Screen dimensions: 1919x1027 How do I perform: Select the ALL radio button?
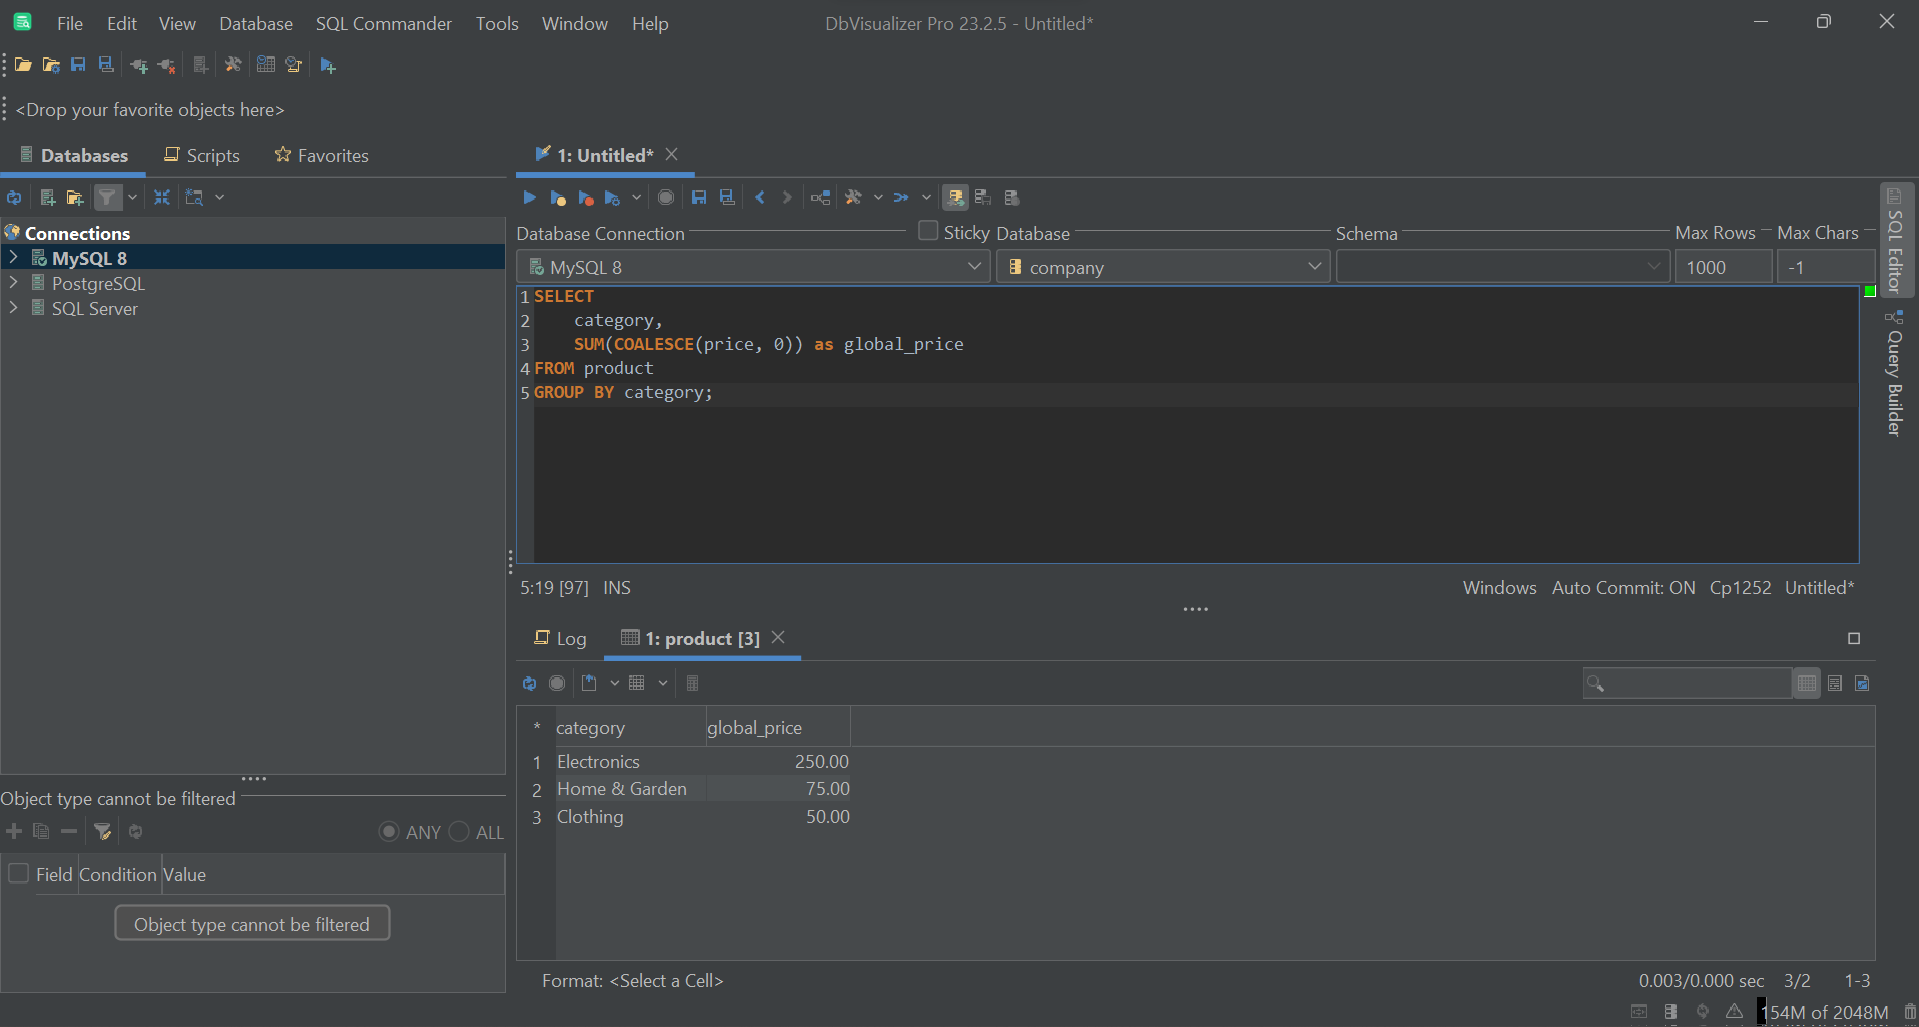[x=459, y=831]
